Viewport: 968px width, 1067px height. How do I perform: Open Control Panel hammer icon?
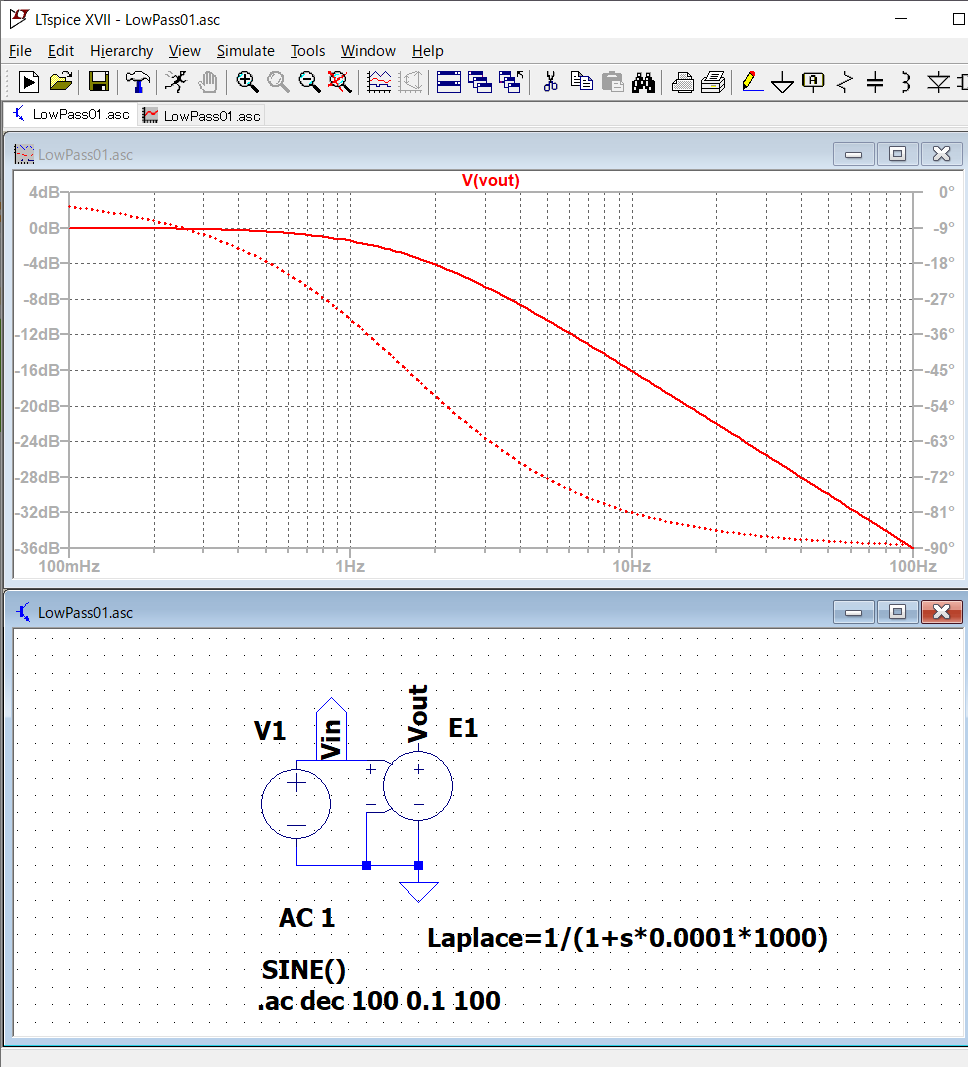point(138,82)
